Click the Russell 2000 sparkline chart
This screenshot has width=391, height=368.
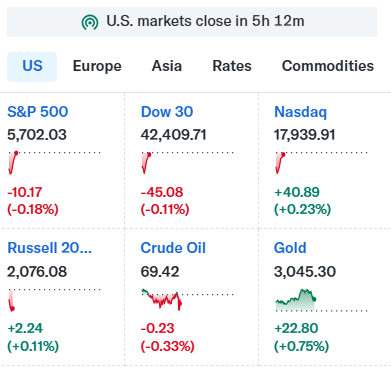[54, 300]
